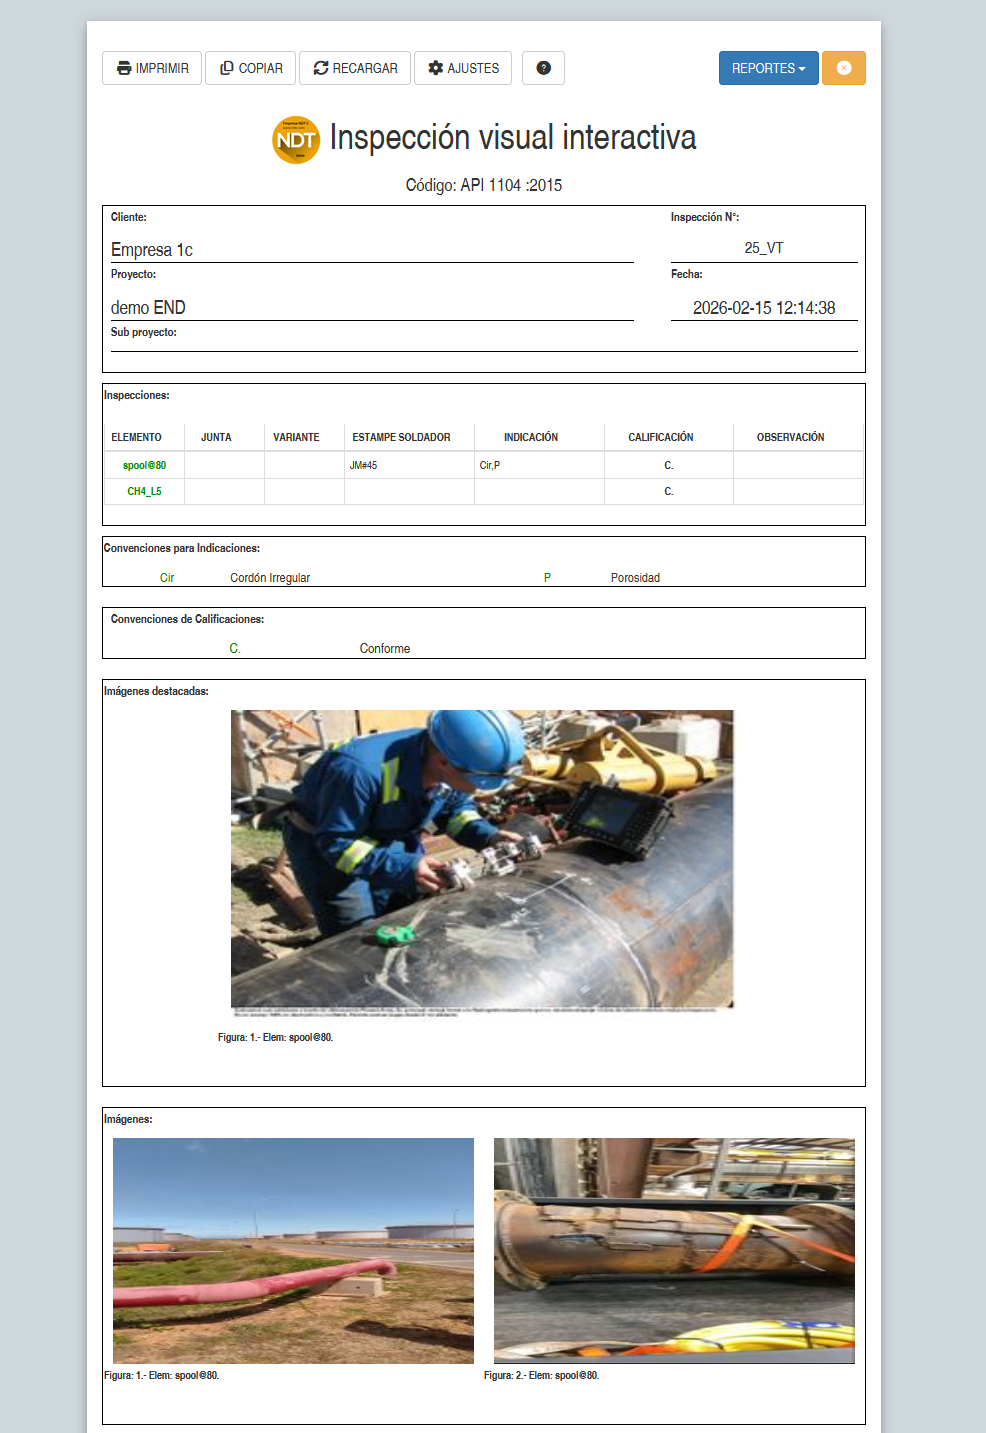The image size is (986, 1433).
Task: Open the spool@80 element link
Action: click(144, 465)
